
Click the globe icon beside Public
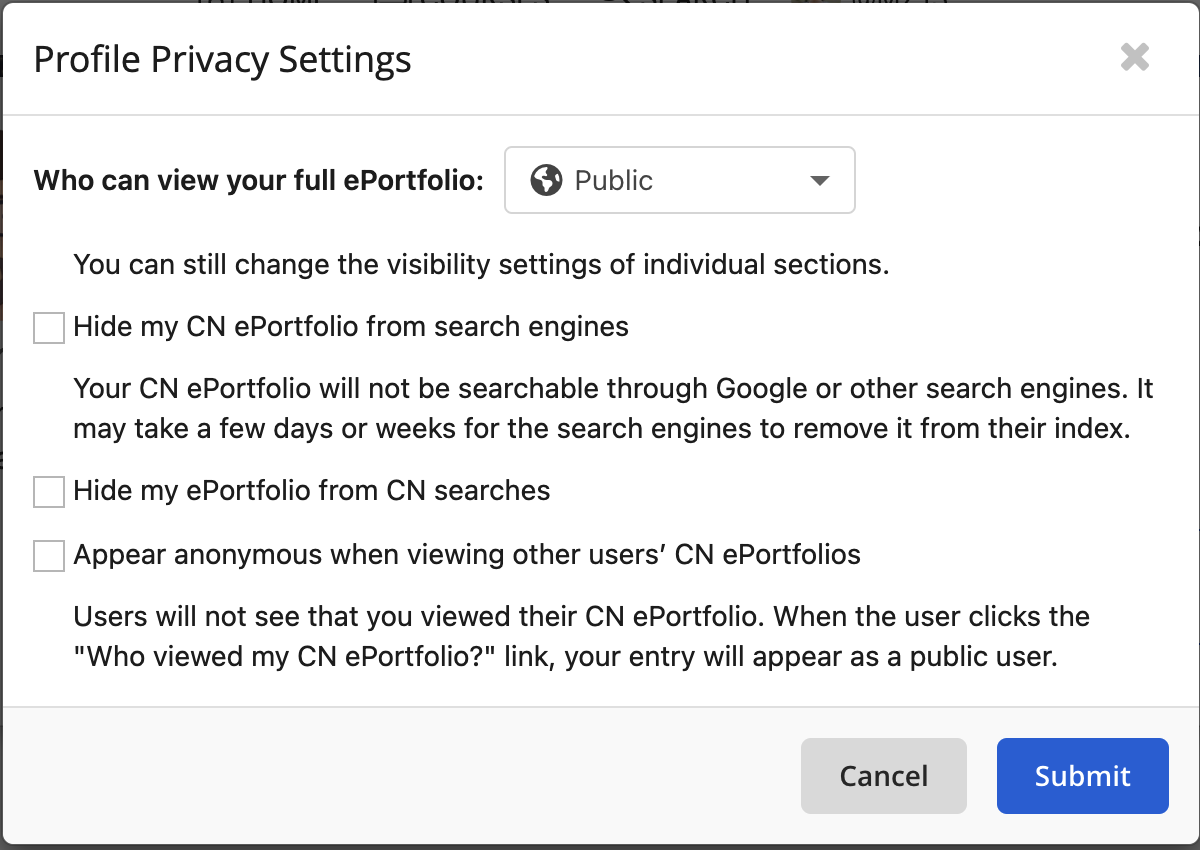[x=546, y=181]
